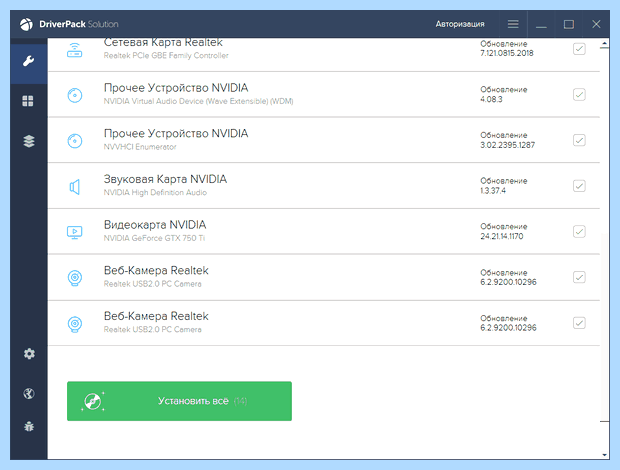The image size is (620, 470).
Task: Uncheck Realtek PCIe GBE Family Controller driver
Action: coord(579,49)
